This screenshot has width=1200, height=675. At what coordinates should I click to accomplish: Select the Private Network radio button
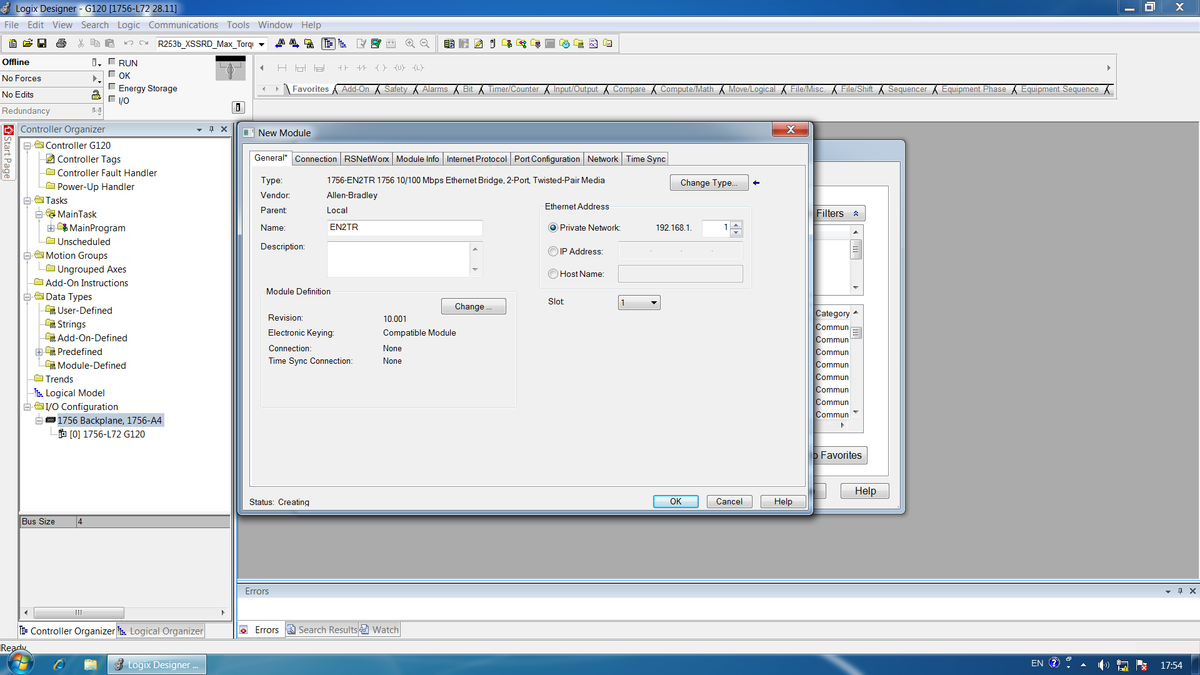point(553,228)
